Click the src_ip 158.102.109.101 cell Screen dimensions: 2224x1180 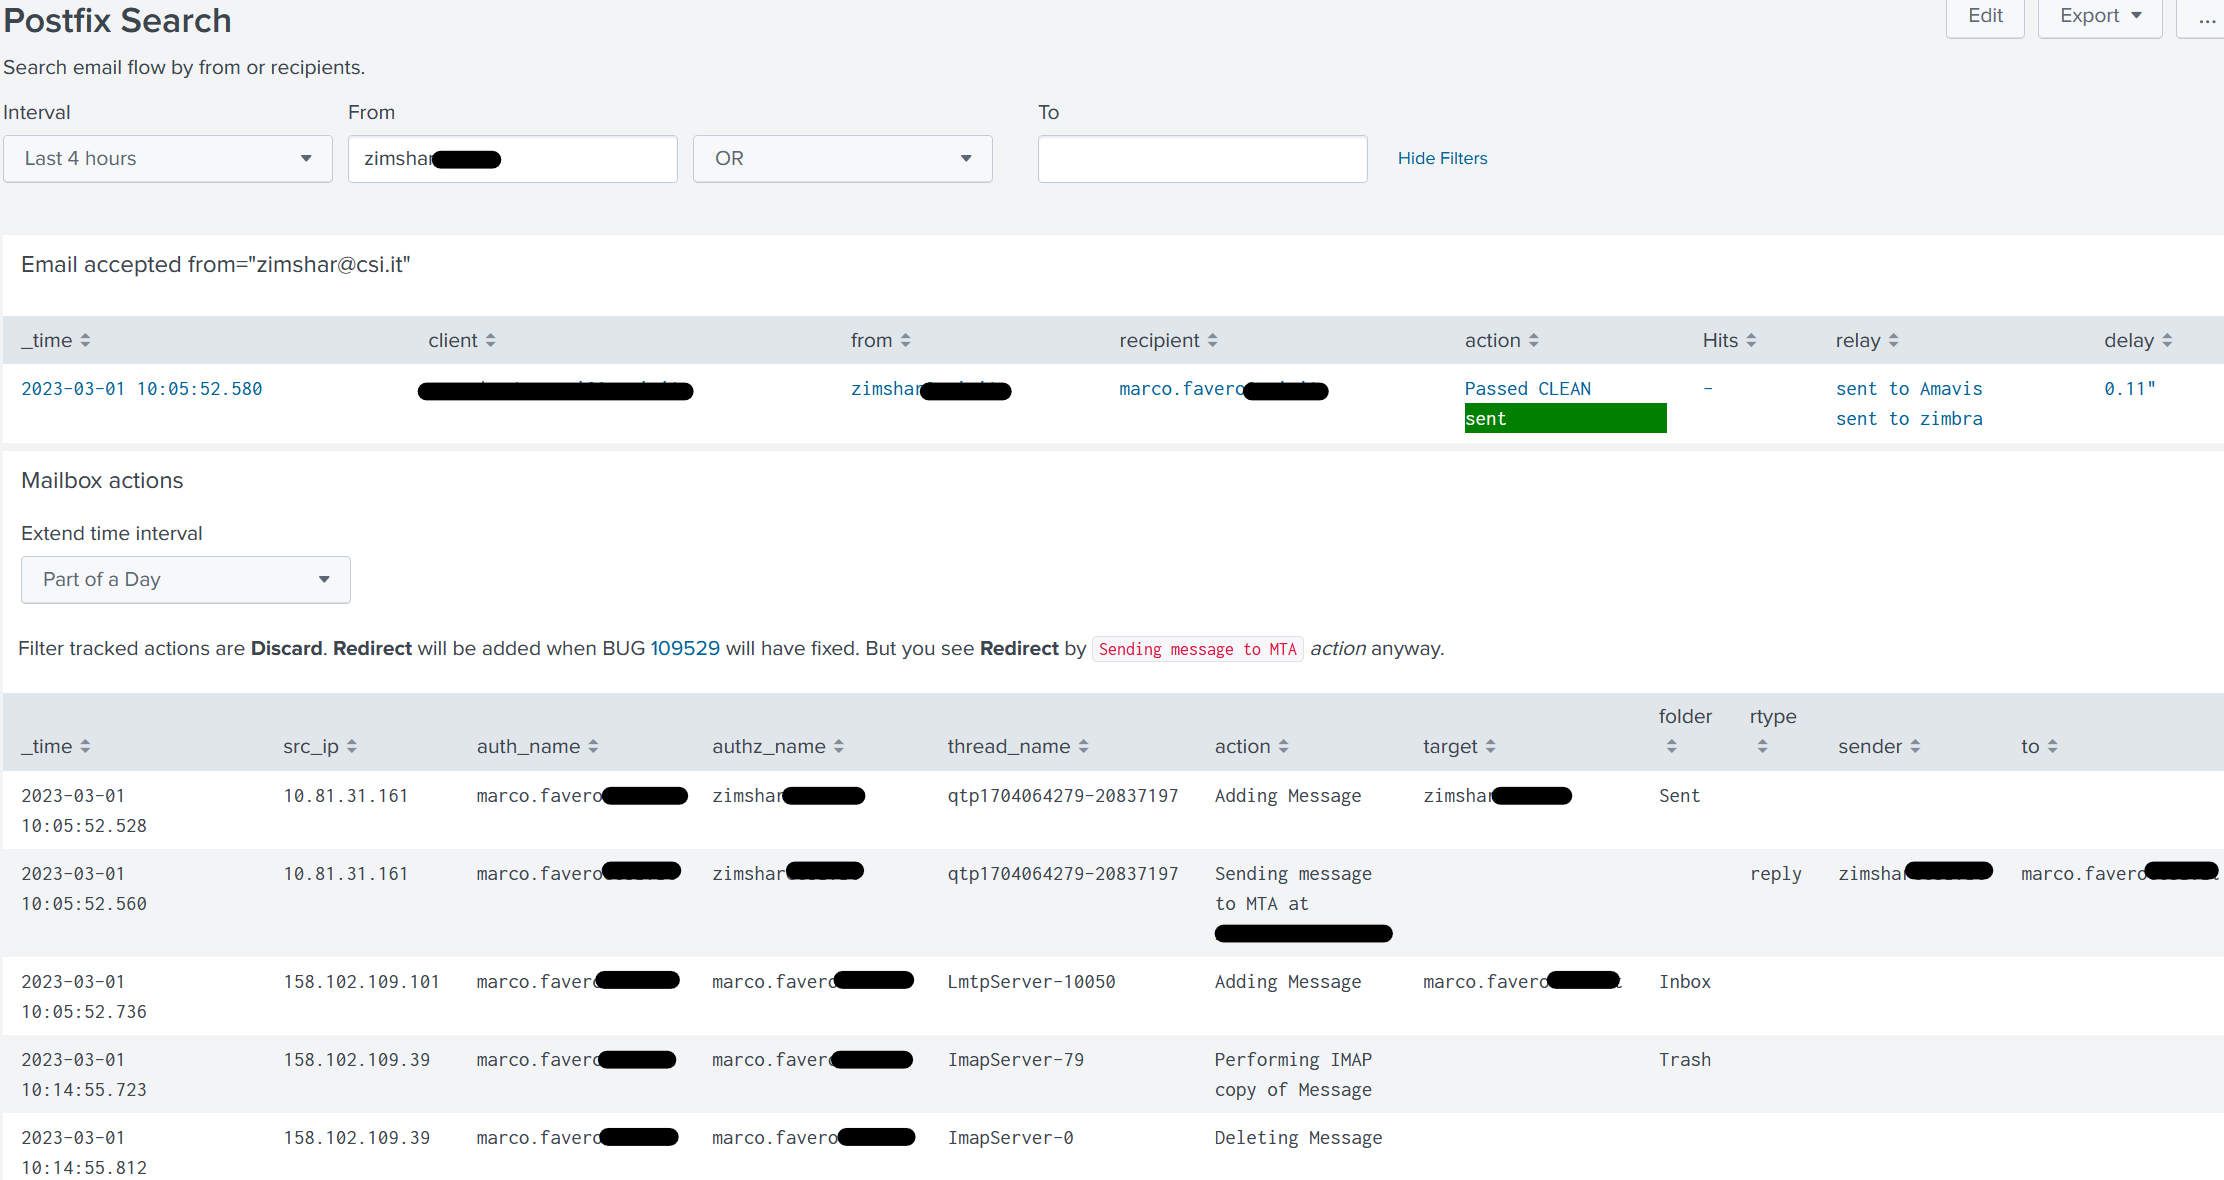pos(361,982)
